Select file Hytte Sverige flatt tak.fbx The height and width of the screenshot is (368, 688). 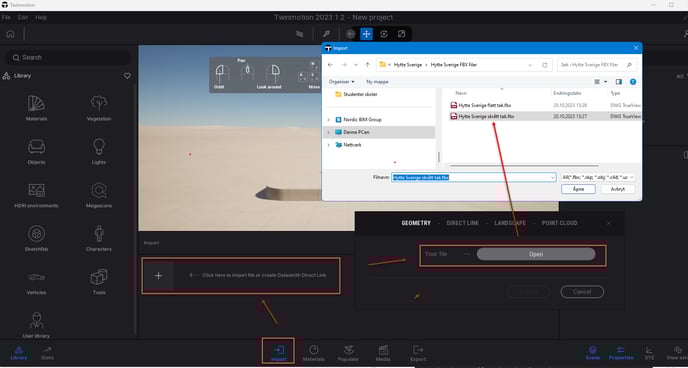click(x=480, y=105)
